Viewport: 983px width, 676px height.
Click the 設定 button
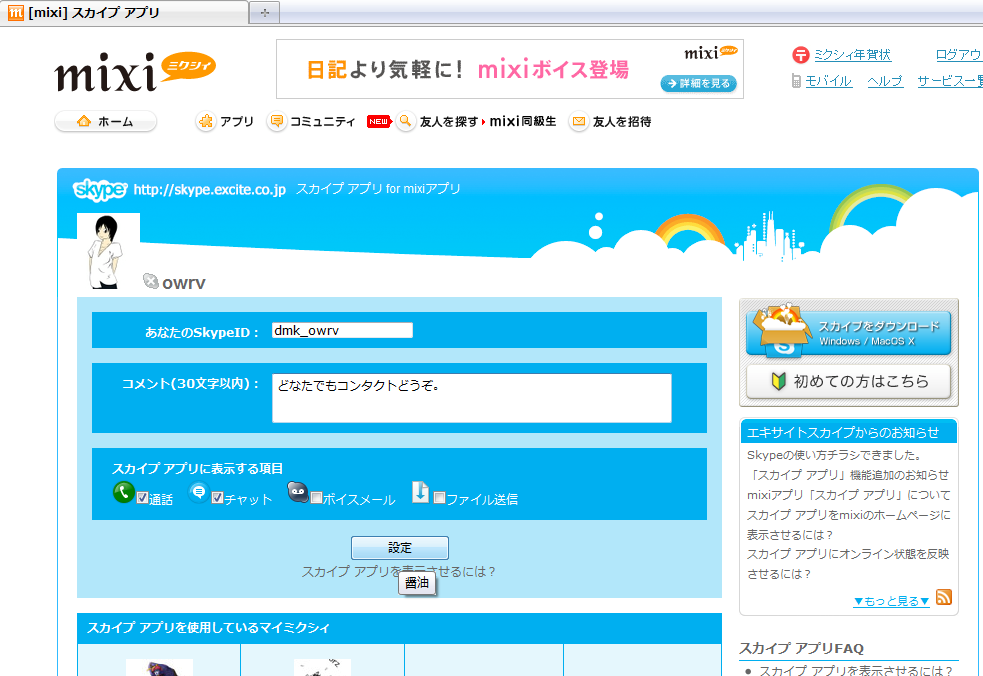[399, 547]
